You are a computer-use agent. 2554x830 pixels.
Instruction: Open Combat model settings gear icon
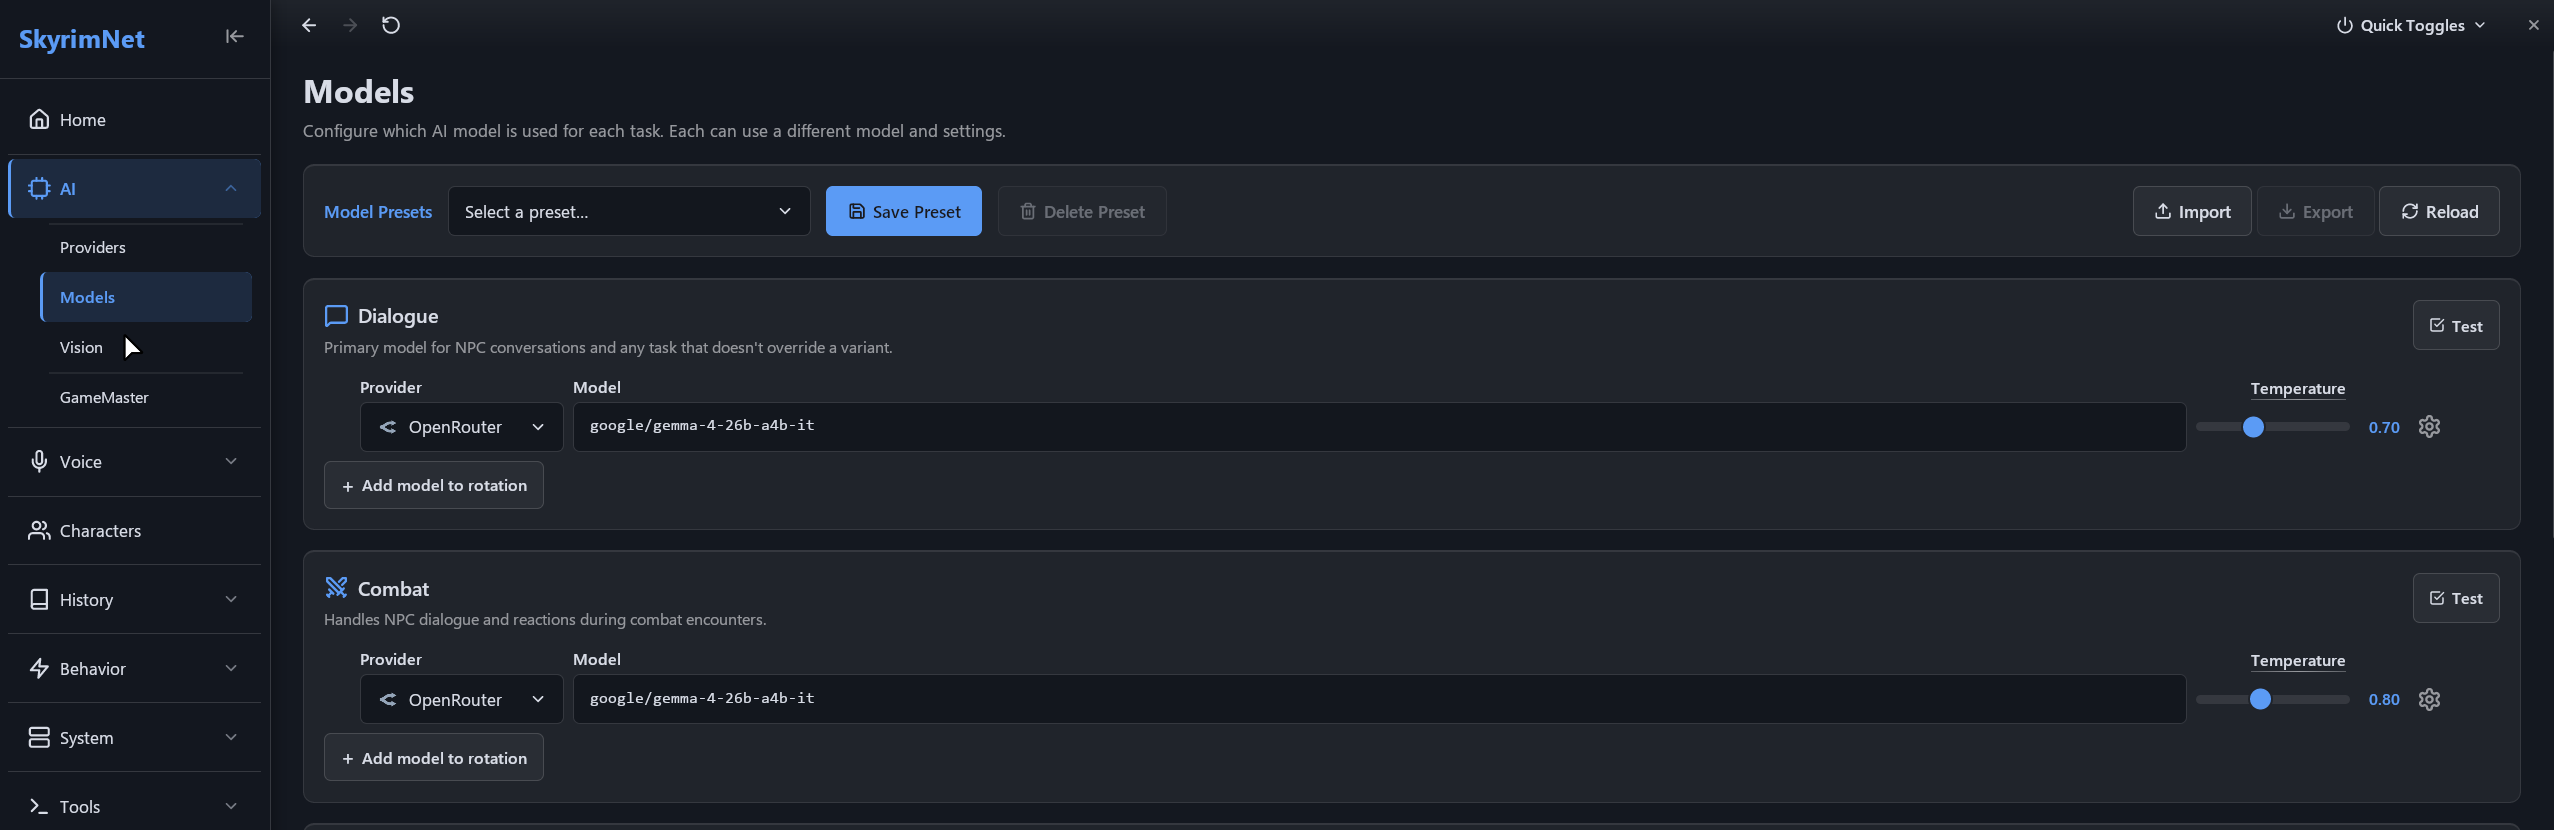click(x=2429, y=700)
